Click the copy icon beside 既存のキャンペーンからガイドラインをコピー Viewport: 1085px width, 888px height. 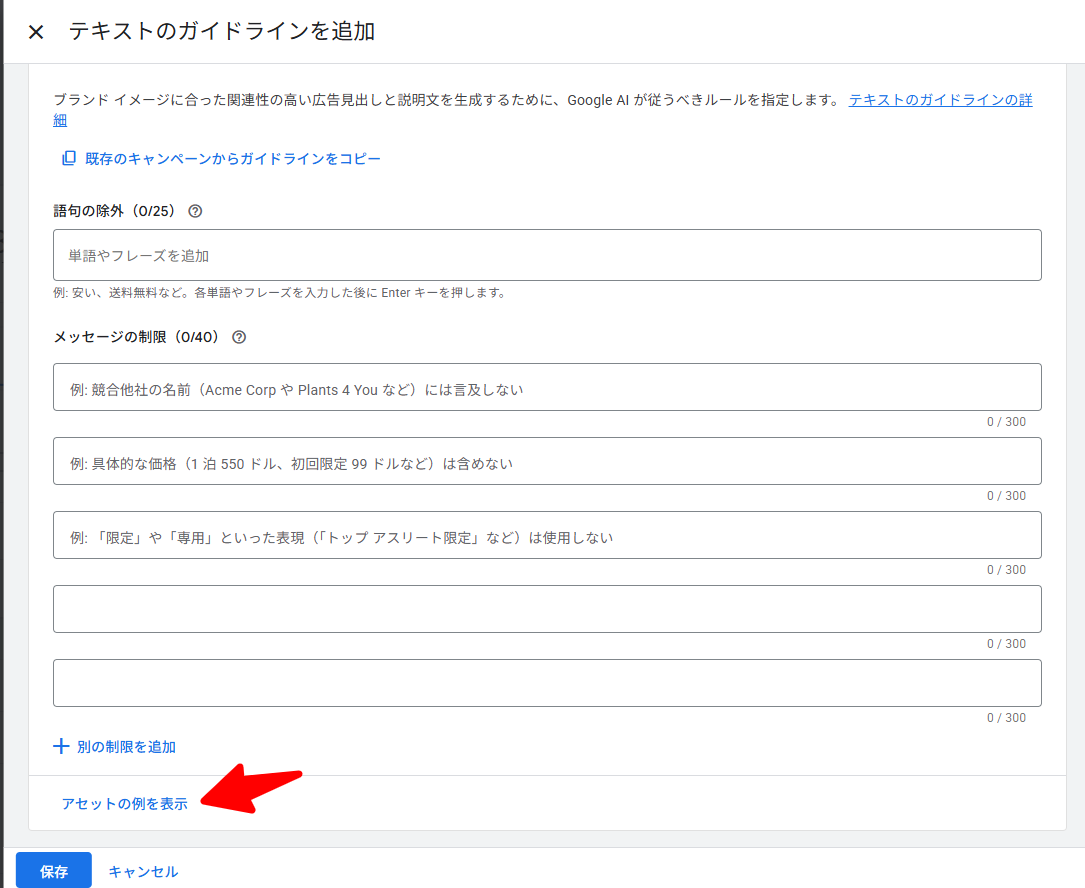coord(69,158)
